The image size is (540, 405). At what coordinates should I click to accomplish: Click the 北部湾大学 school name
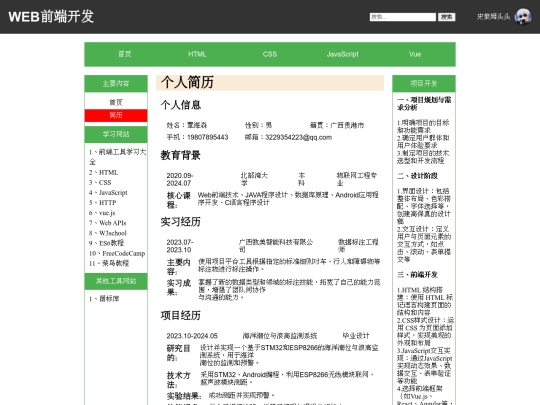[254, 179]
